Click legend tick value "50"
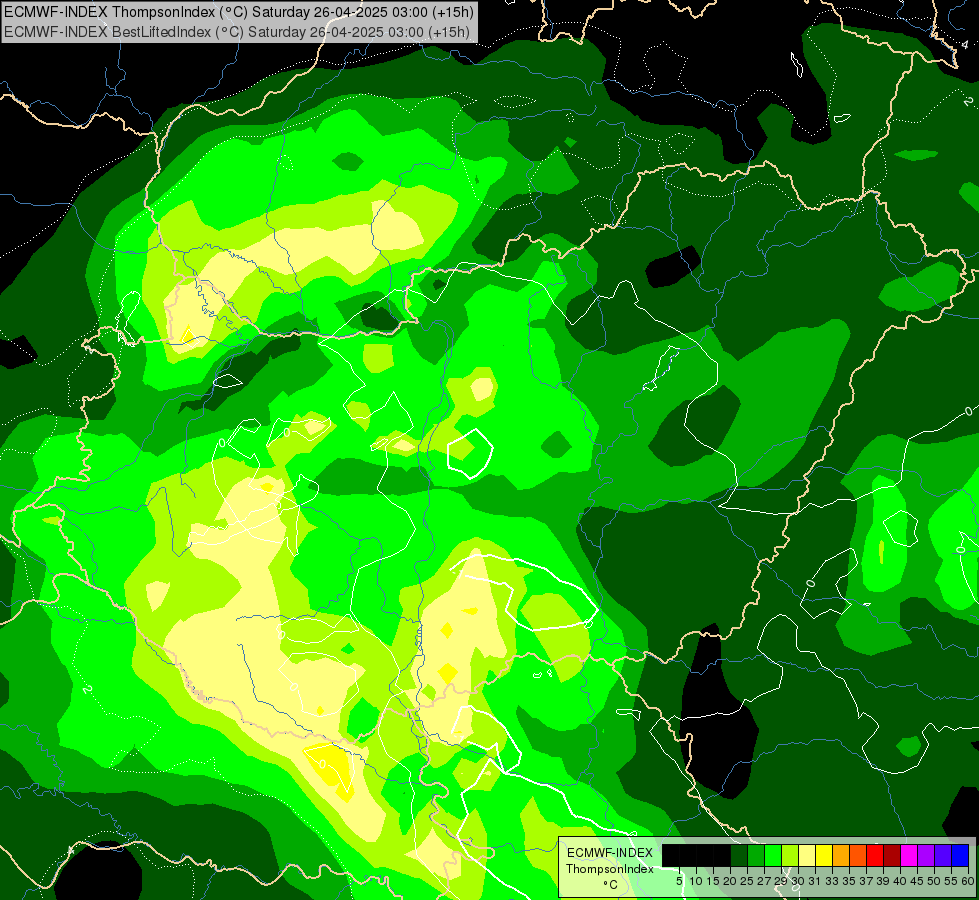This screenshot has height=900, width=979. point(933,881)
